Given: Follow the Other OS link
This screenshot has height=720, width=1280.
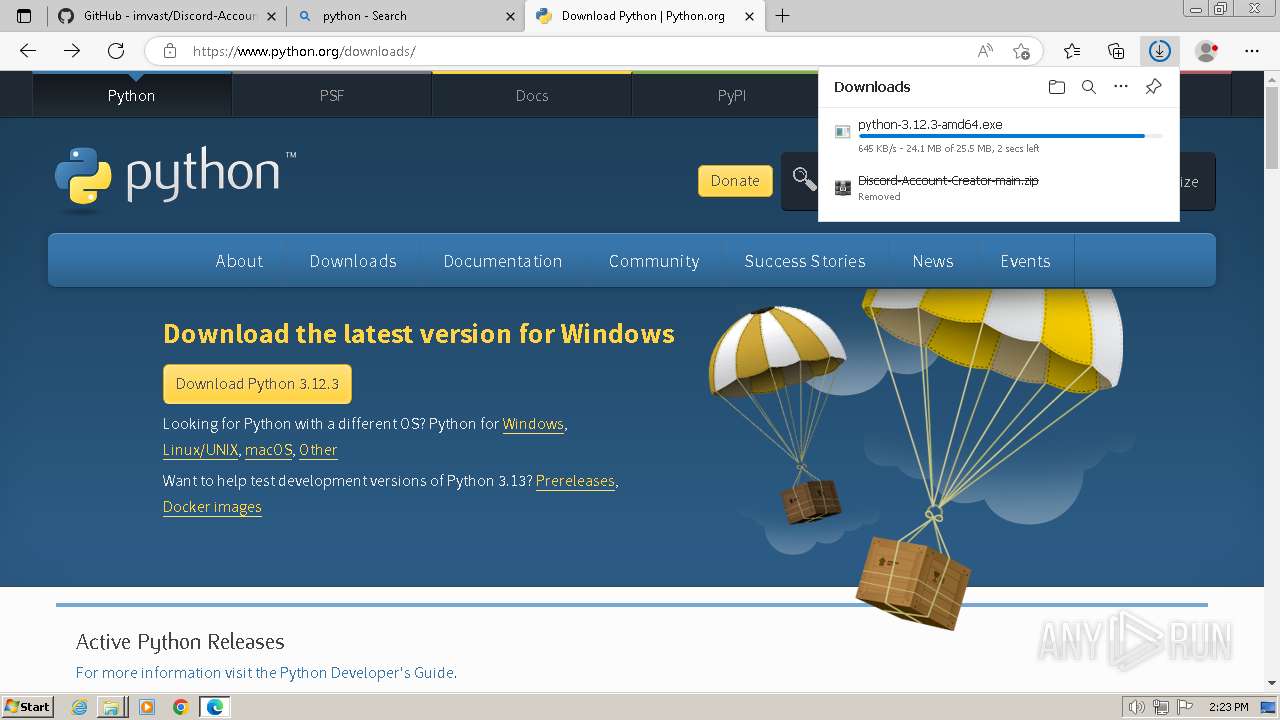Looking at the screenshot, I should click(x=318, y=450).
